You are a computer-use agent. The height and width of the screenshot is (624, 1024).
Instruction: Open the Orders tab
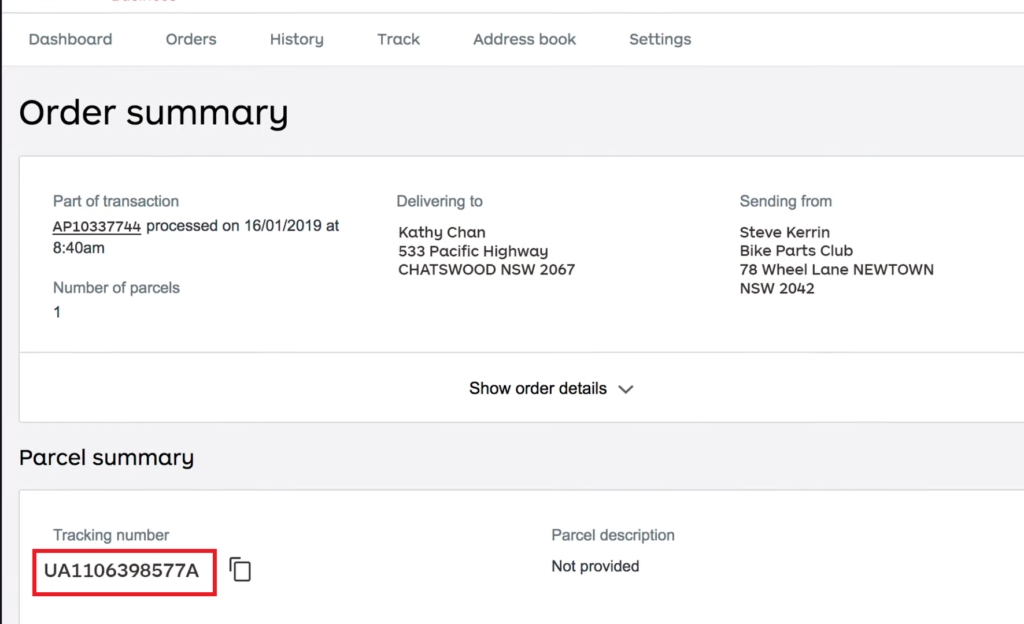coord(190,39)
